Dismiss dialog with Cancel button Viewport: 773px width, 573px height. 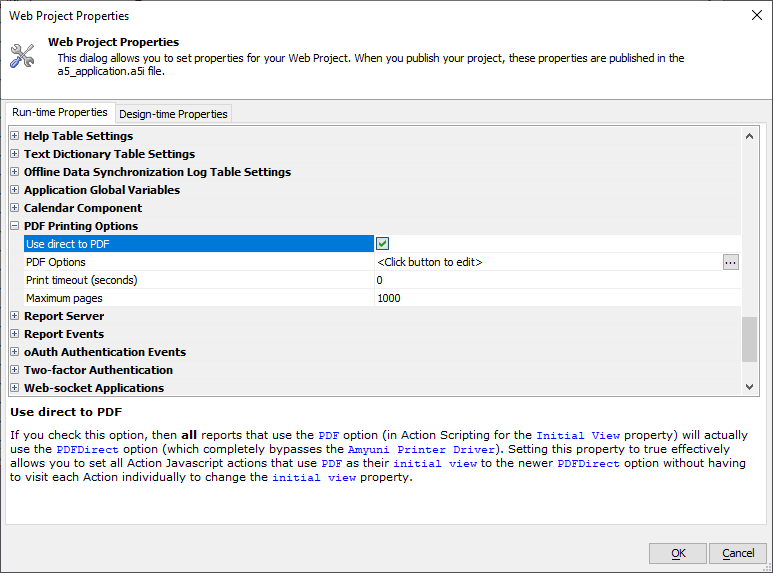738,553
